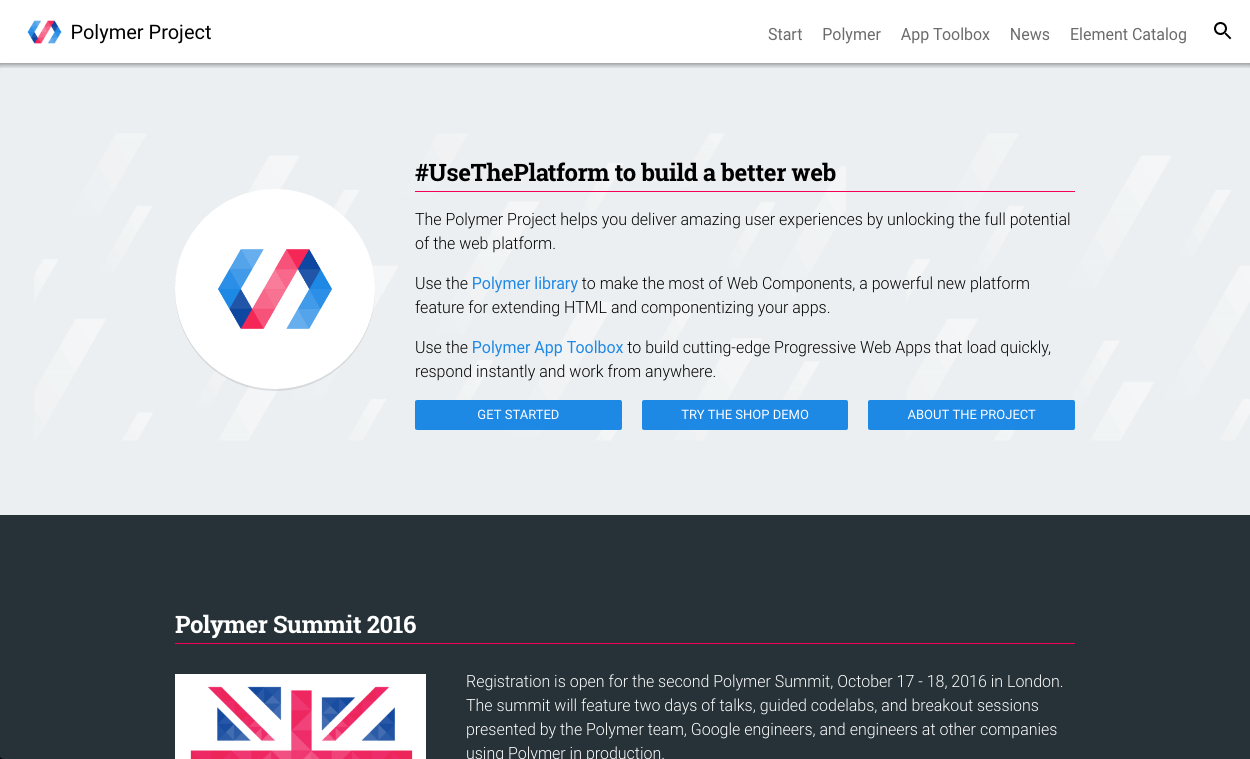
Task: Click the Polymer Summit 2016 heading
Action: click(295, 625)
